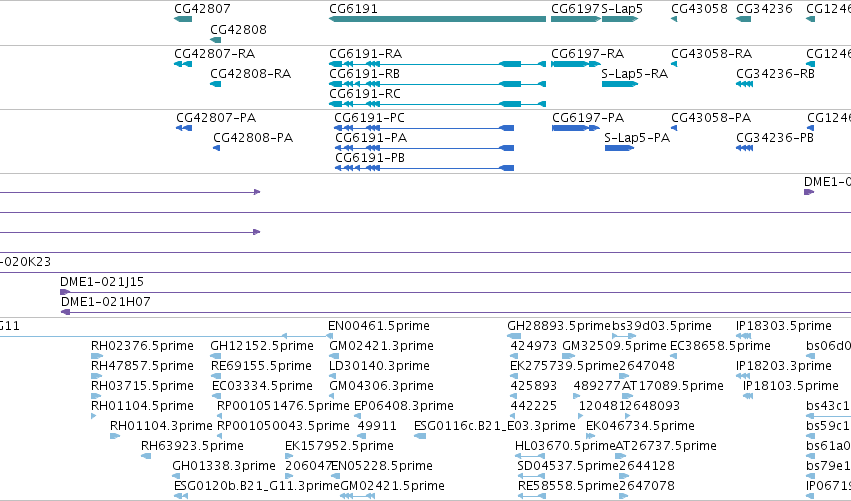Click the CG43058 gene label
Image resolution: width=851 pixels, height=501 pixels.
pos(699,9)
